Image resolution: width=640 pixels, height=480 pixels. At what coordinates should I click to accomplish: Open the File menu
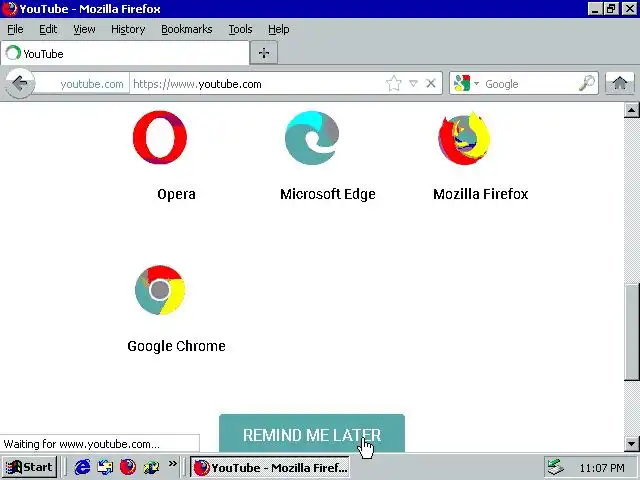click(x=15, y=29)
